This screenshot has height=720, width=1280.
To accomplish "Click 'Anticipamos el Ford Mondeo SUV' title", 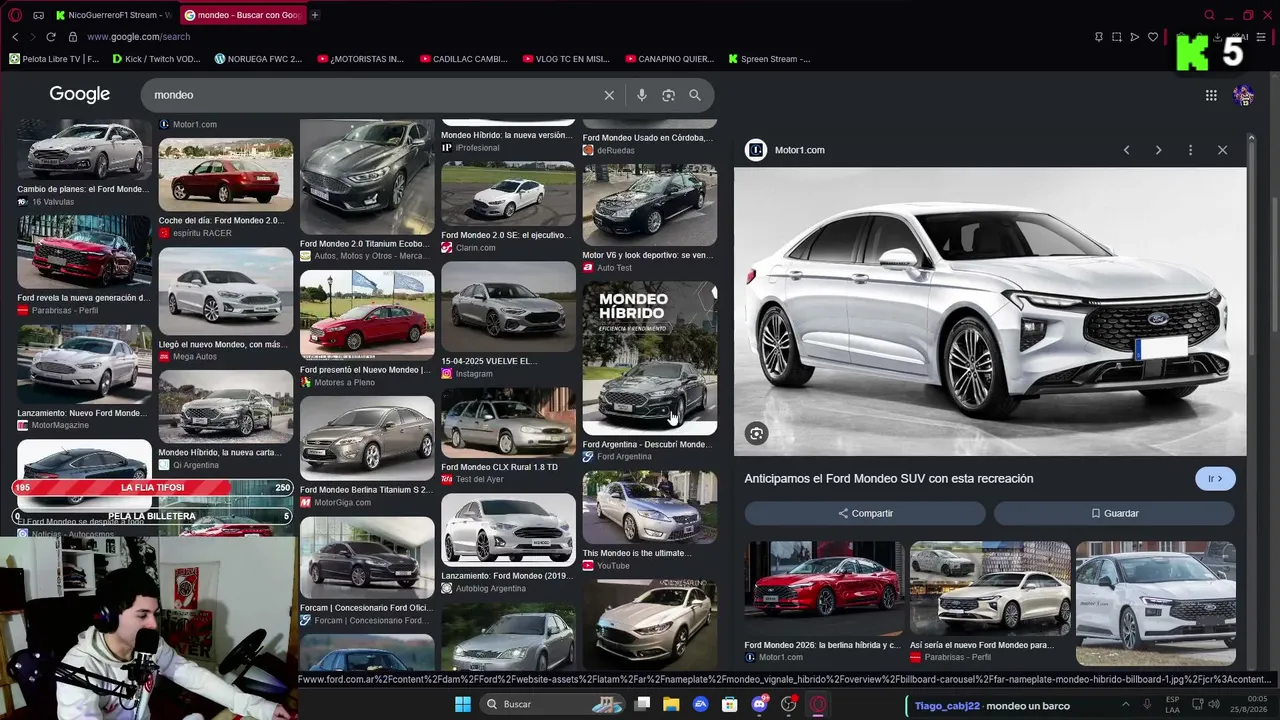I will [889, 479].
